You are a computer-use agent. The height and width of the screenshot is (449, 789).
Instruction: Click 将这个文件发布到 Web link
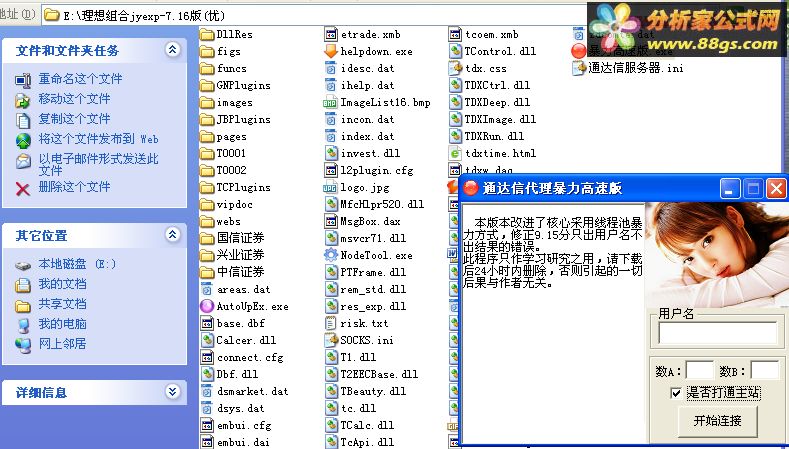pyautogui.click(x=99, y=139)
